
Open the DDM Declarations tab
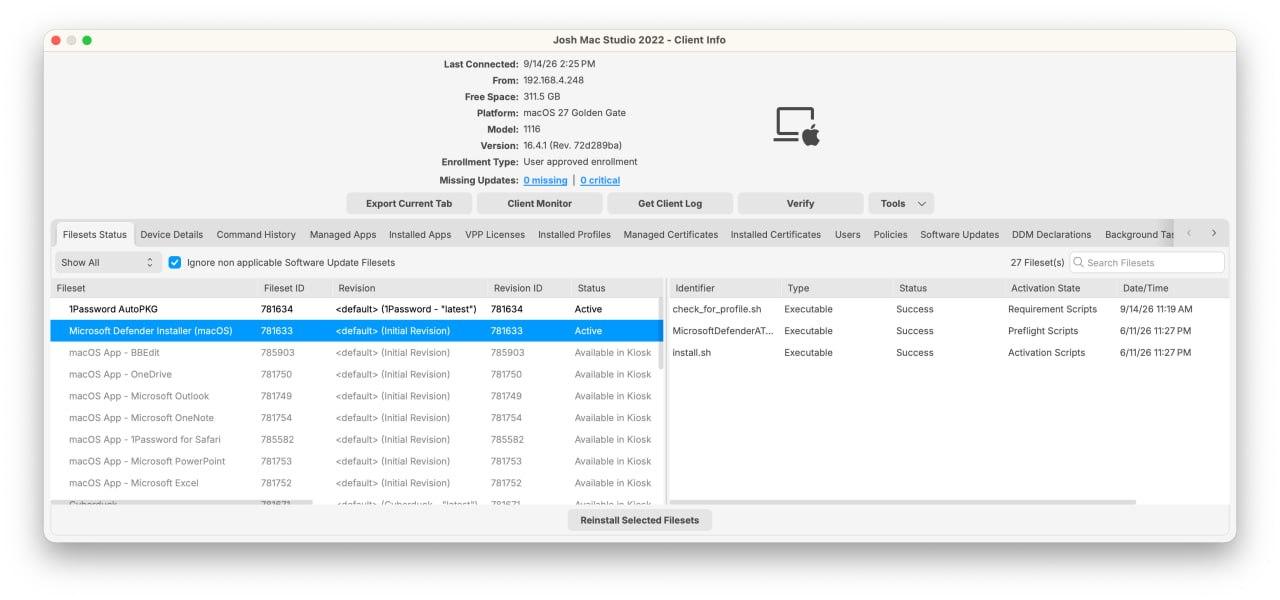(1052, 235)
